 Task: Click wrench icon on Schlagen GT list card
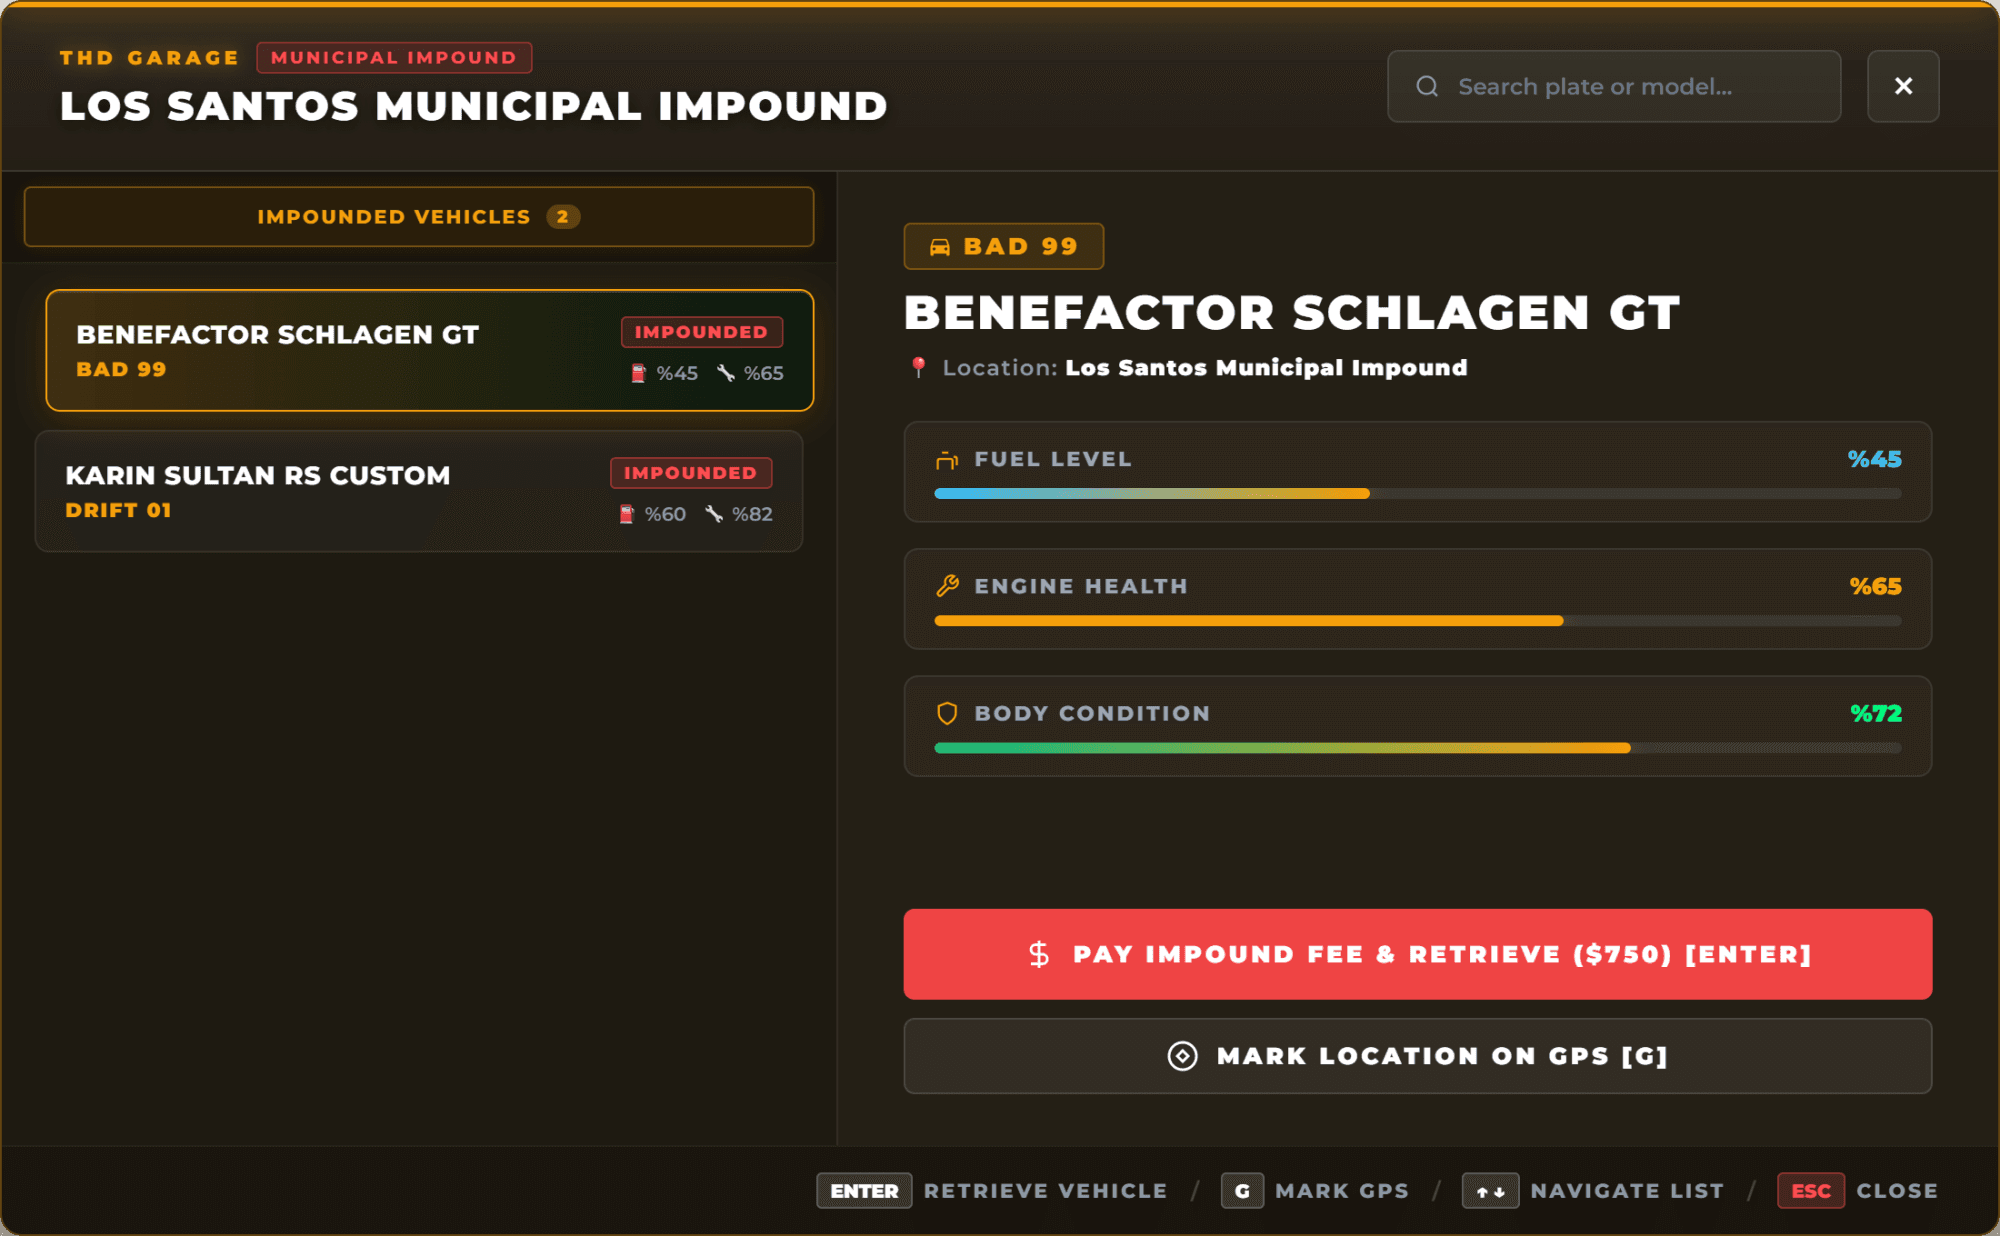[x=726, y=373]
